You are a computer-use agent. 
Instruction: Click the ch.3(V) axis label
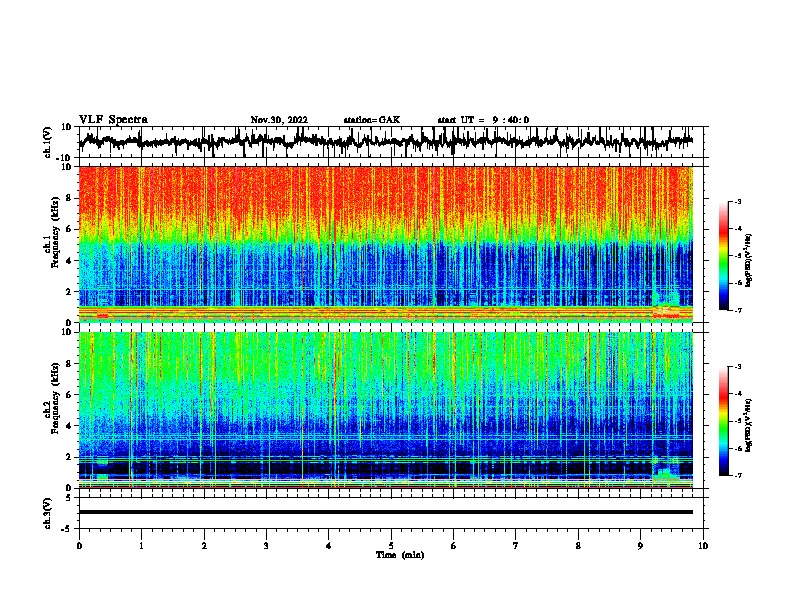(x=48, y=513)
